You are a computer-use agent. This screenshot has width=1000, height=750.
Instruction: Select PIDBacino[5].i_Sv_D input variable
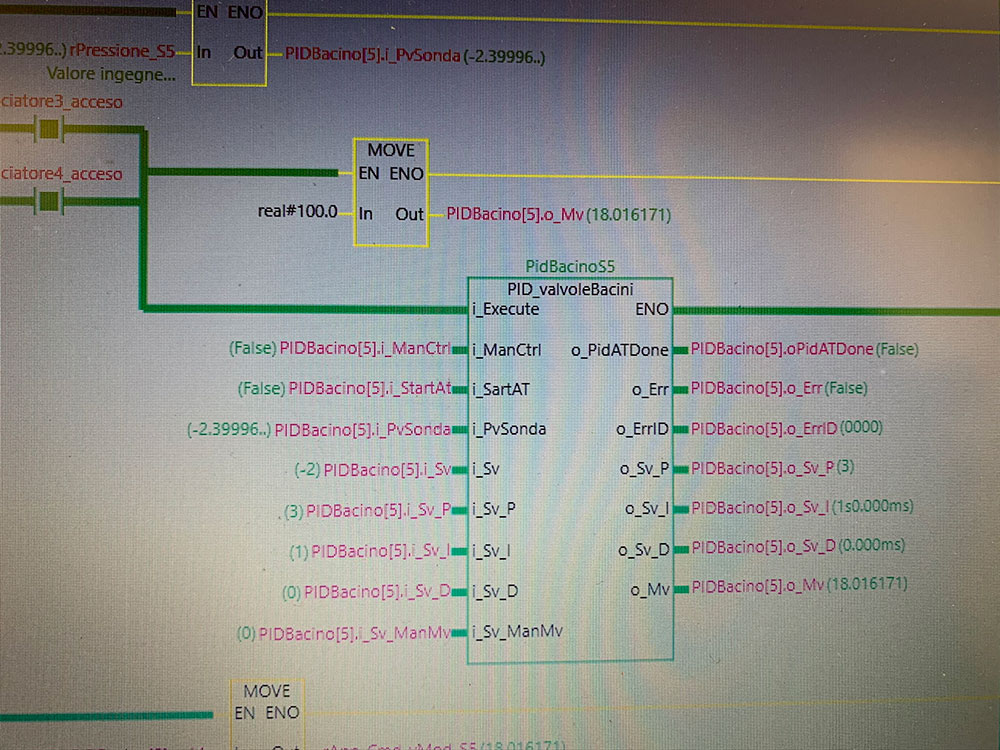click(378, 592)
